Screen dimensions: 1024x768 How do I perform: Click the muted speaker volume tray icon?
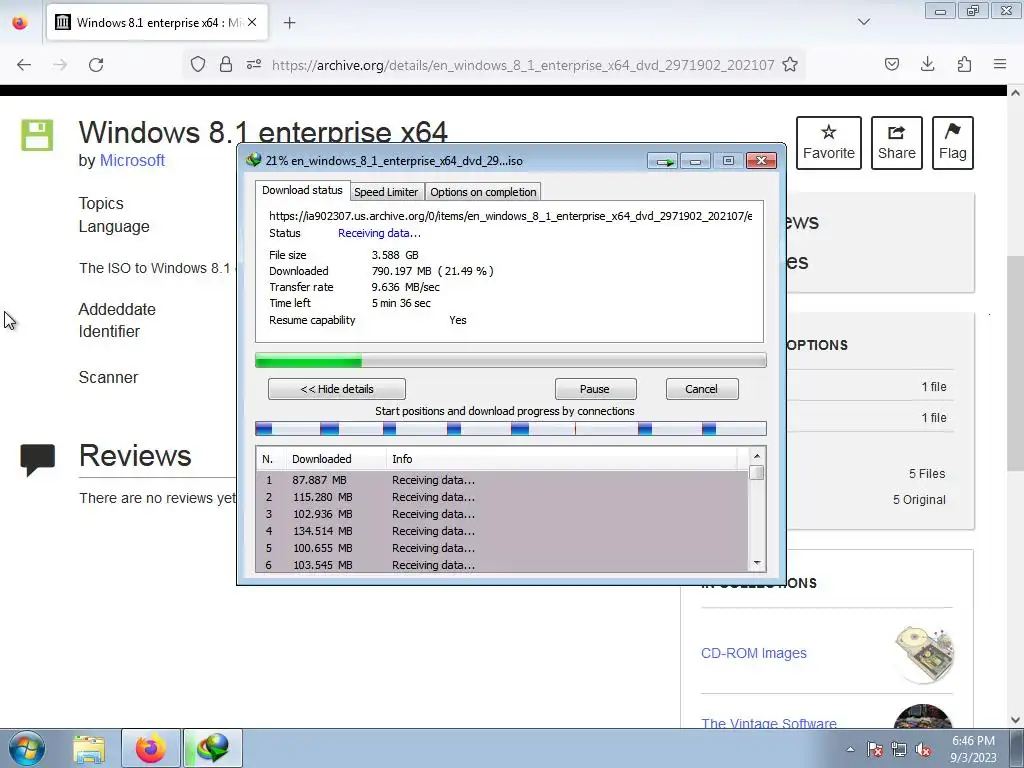(x=923, y=749)
